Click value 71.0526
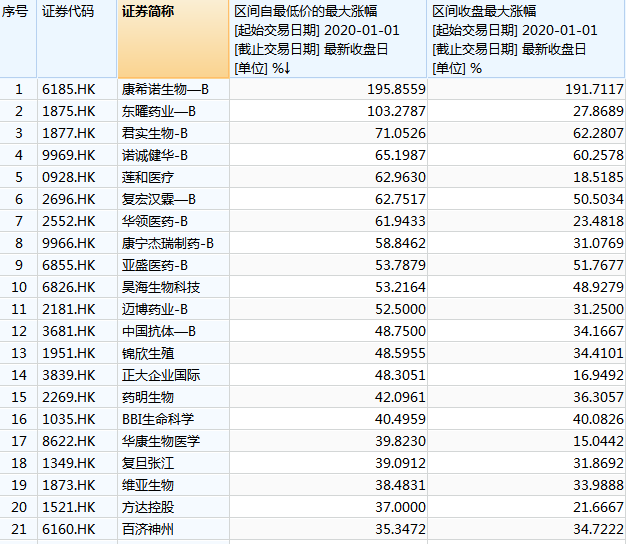The width and height of the screenshot is (628, 544). coord(401,133)
